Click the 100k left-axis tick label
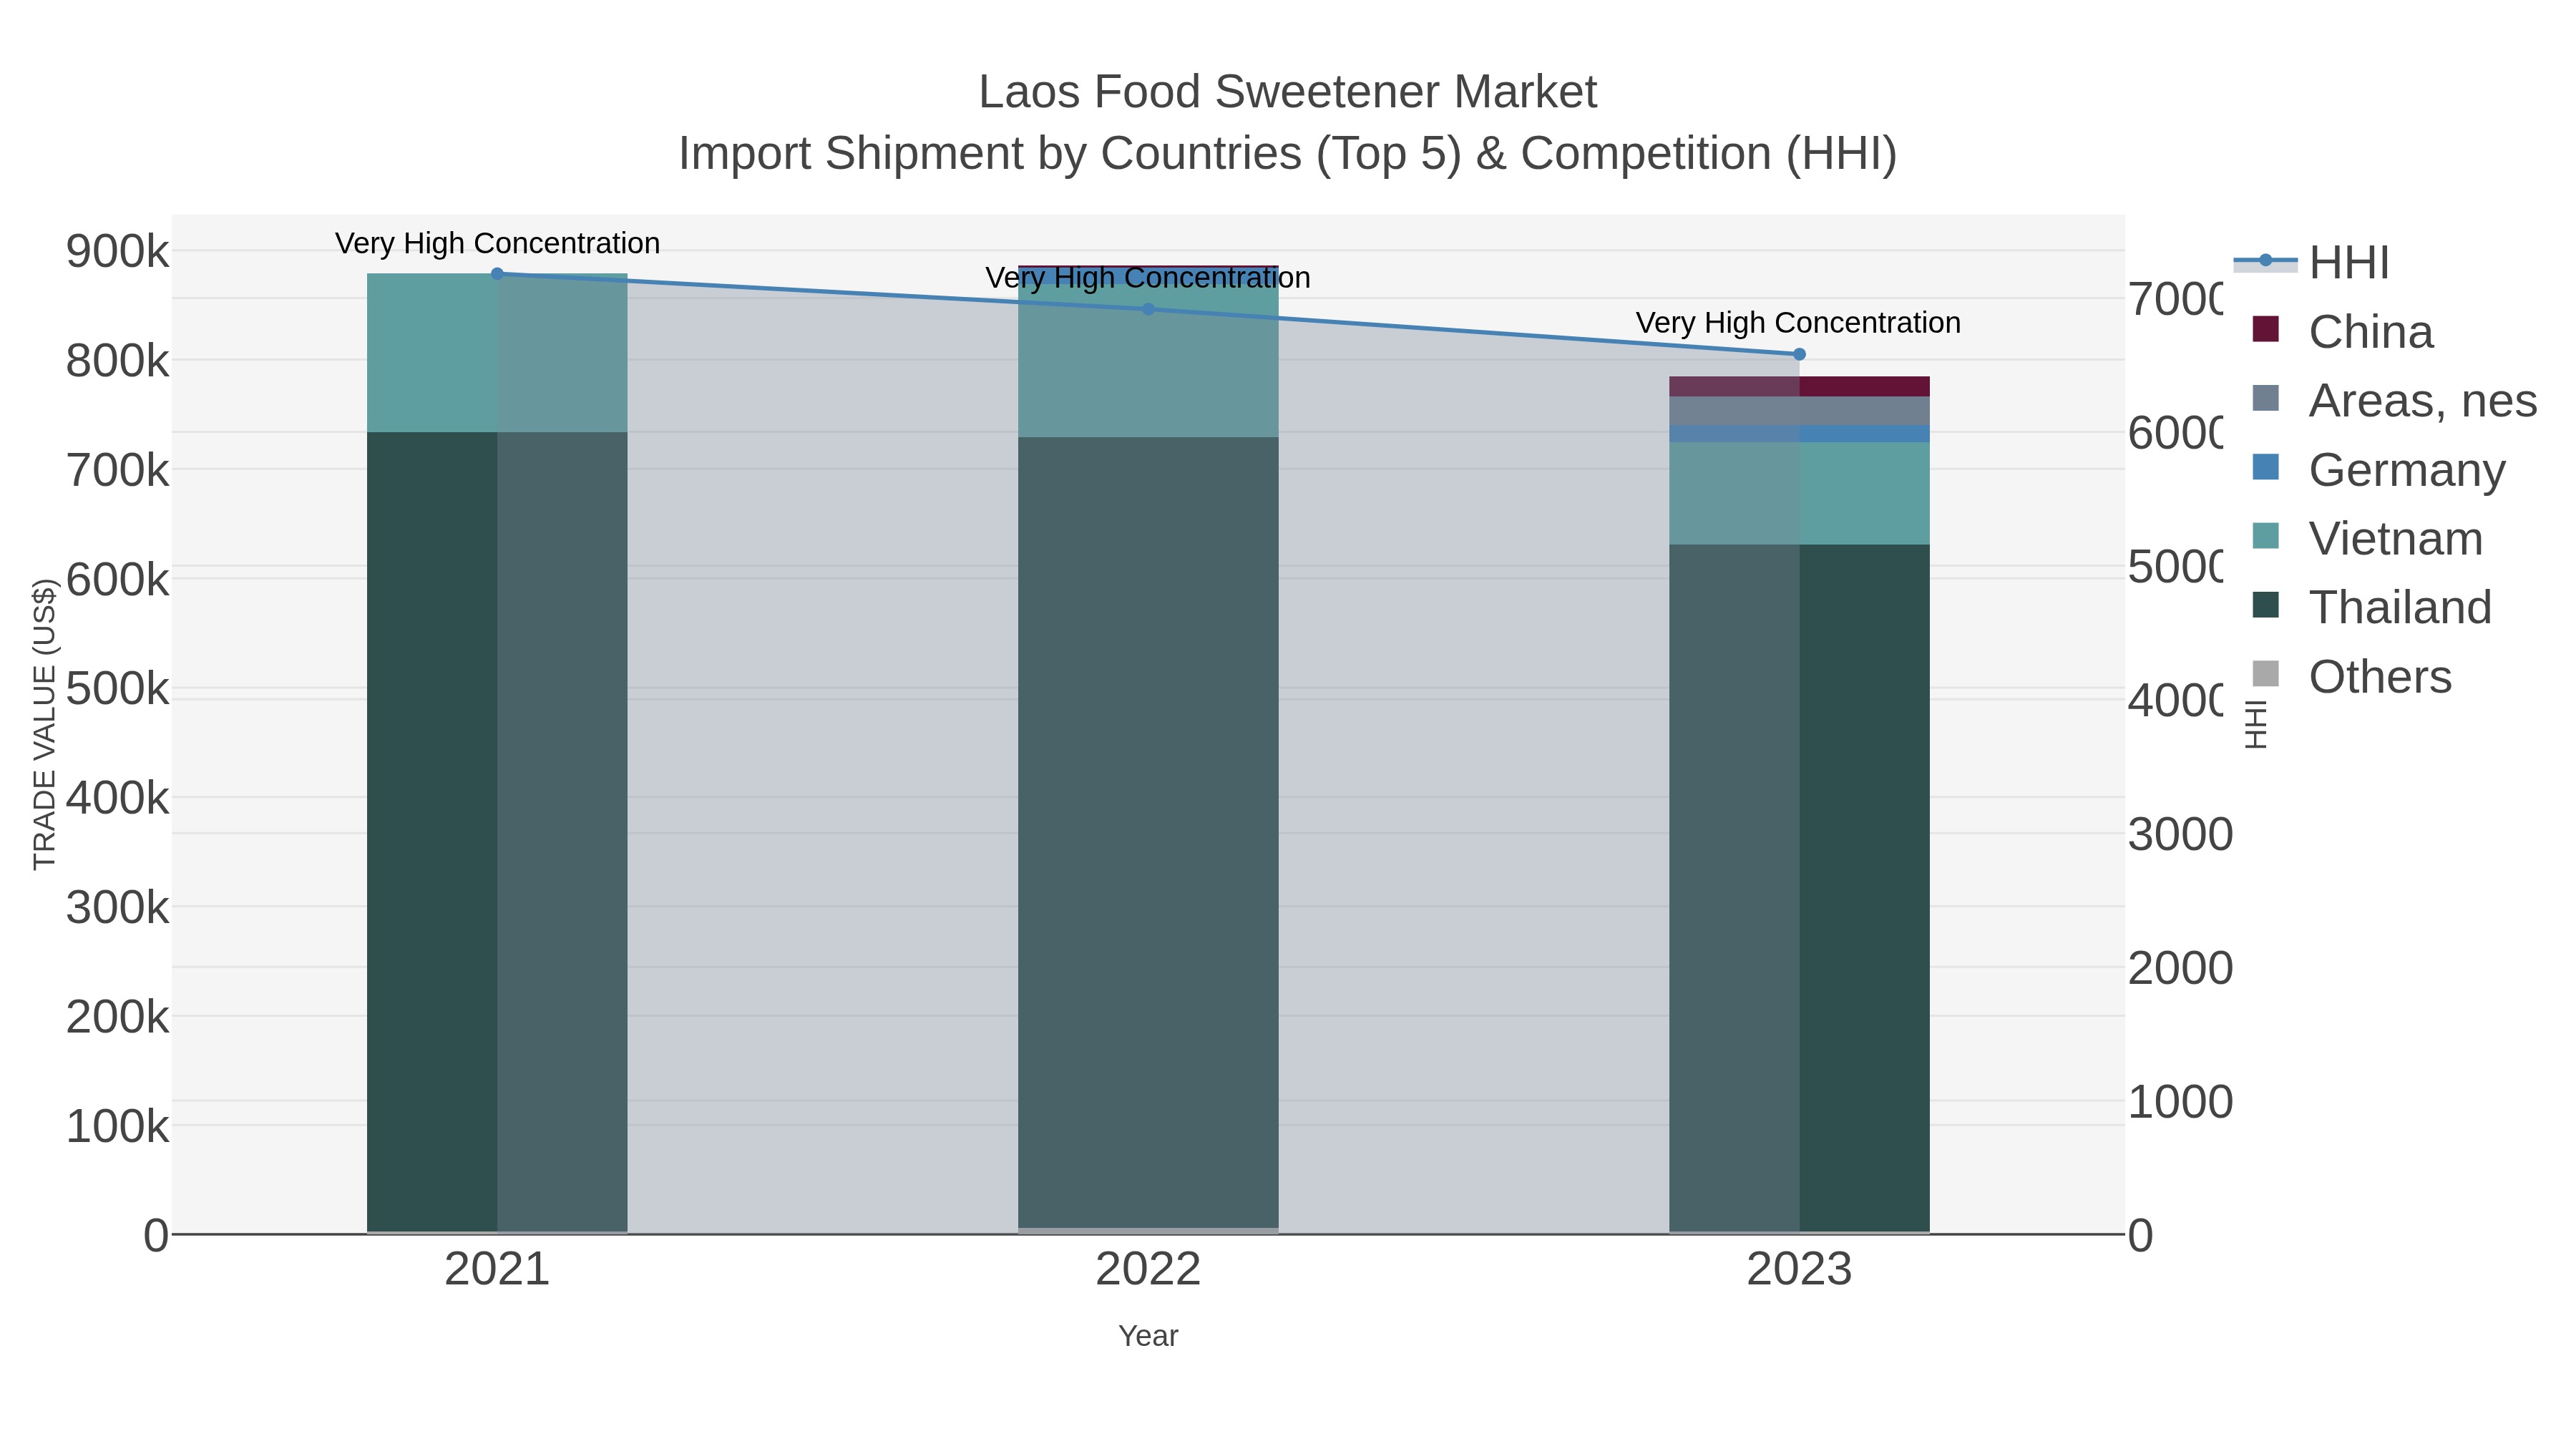 point(118,1127)
